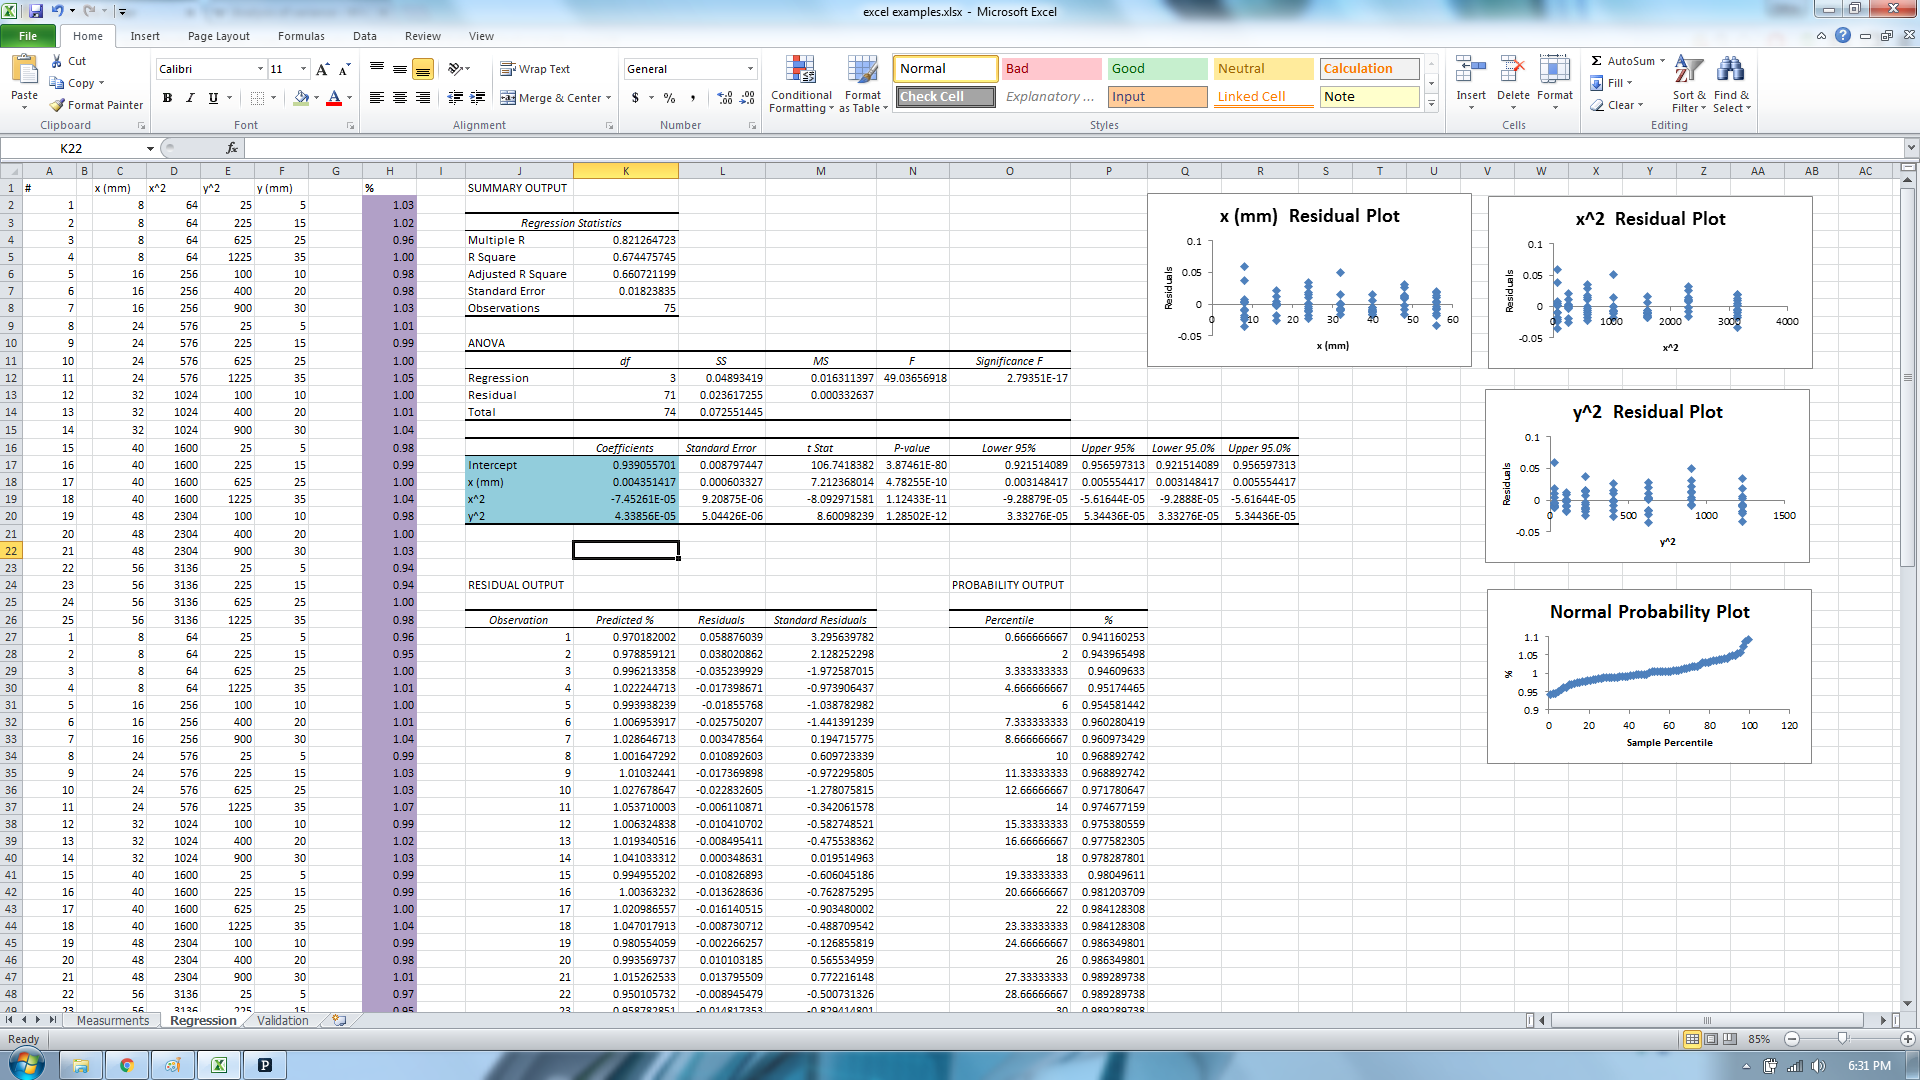1920x1080 pixels.
Task: Toggle middle vertical alignment
Action: (400, 69)
